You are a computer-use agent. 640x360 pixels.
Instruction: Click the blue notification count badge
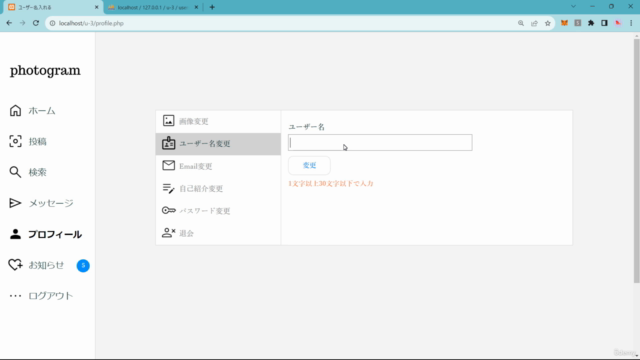click(83, 266)
